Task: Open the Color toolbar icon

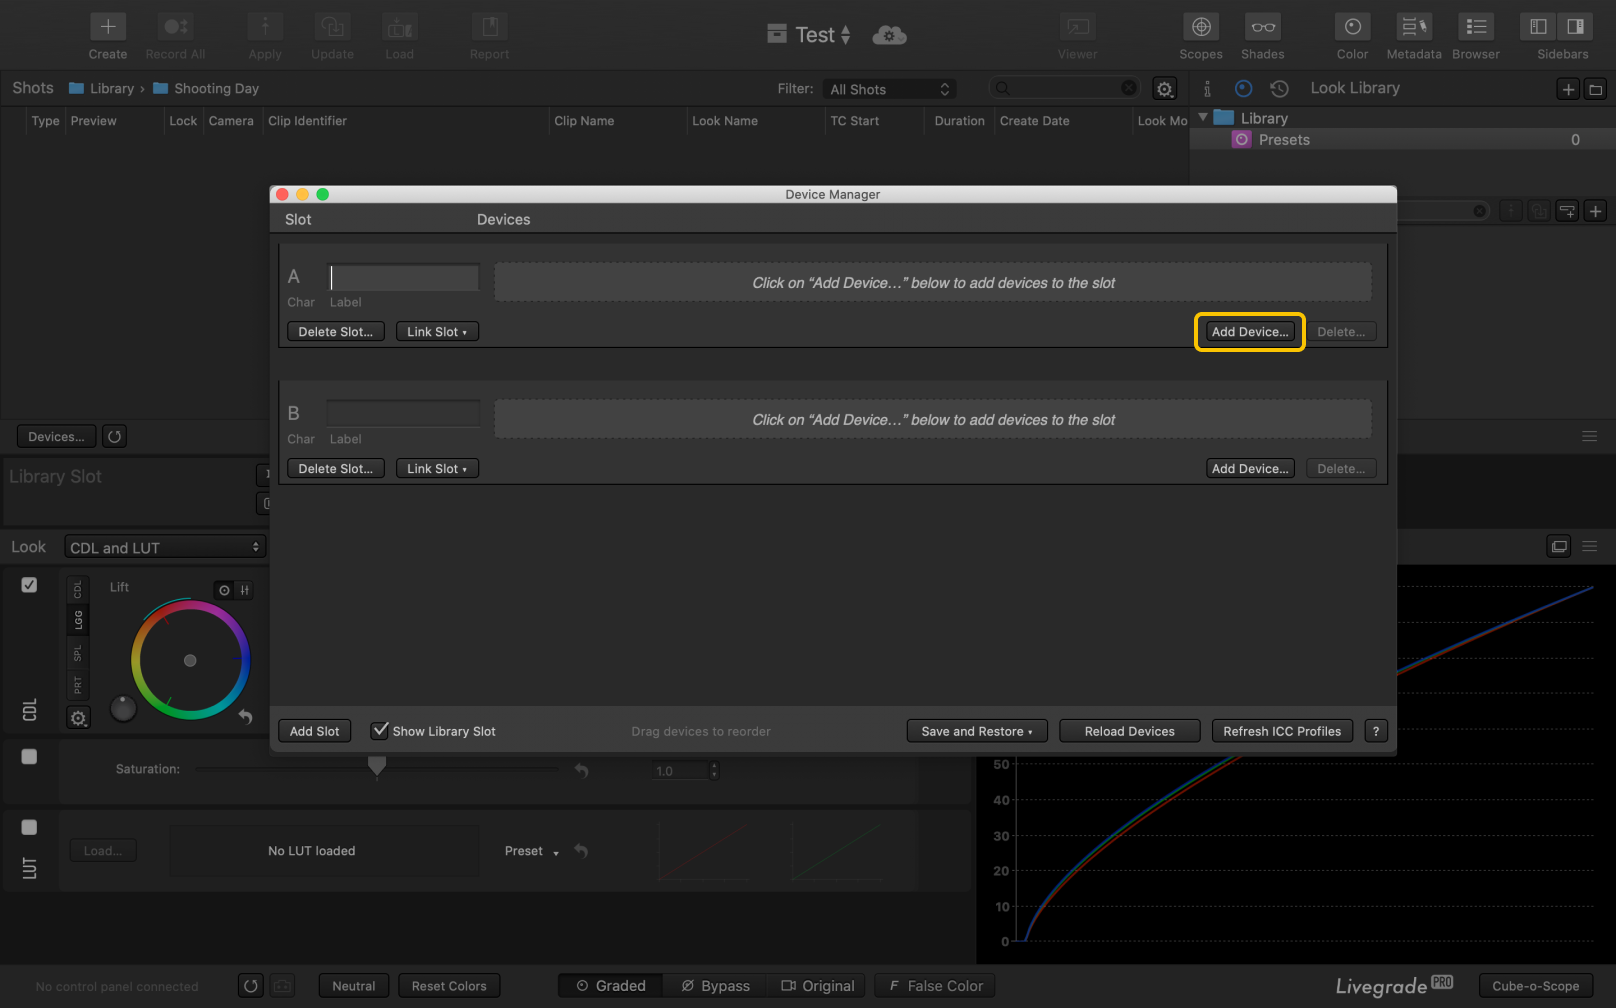Action: click(1352, 28)
